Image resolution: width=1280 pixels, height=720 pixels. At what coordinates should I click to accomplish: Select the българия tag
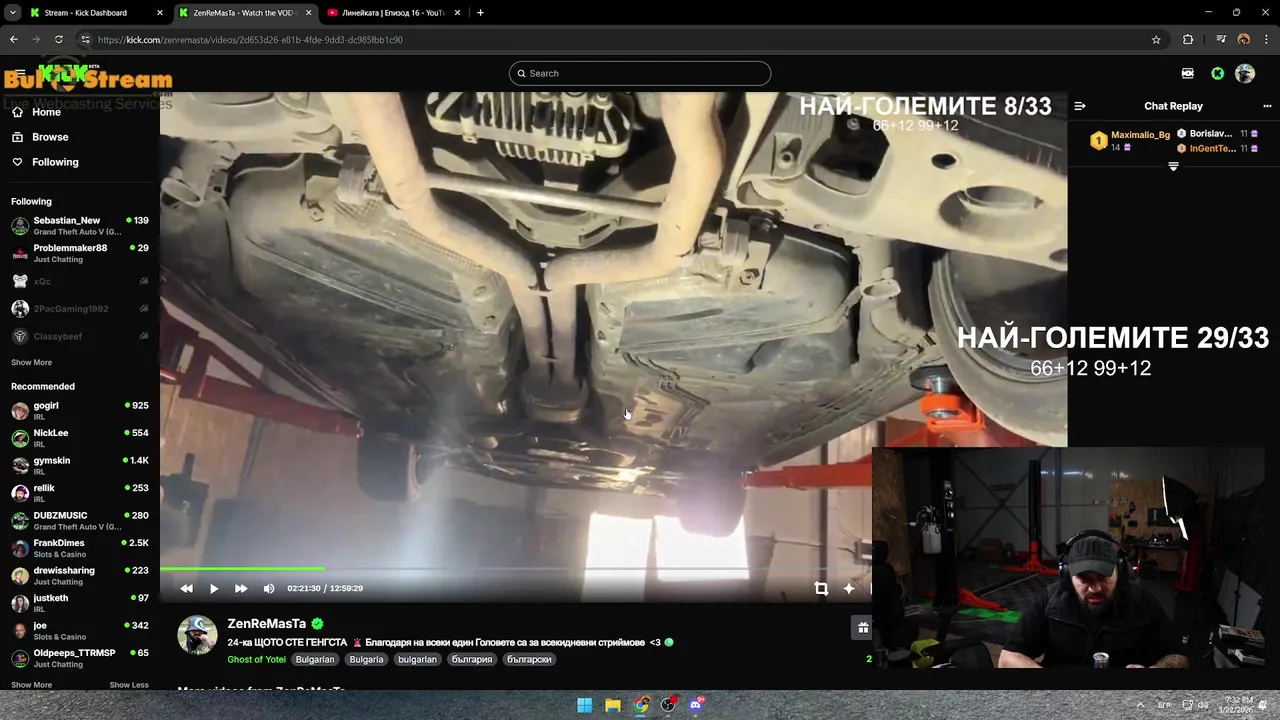472,659
